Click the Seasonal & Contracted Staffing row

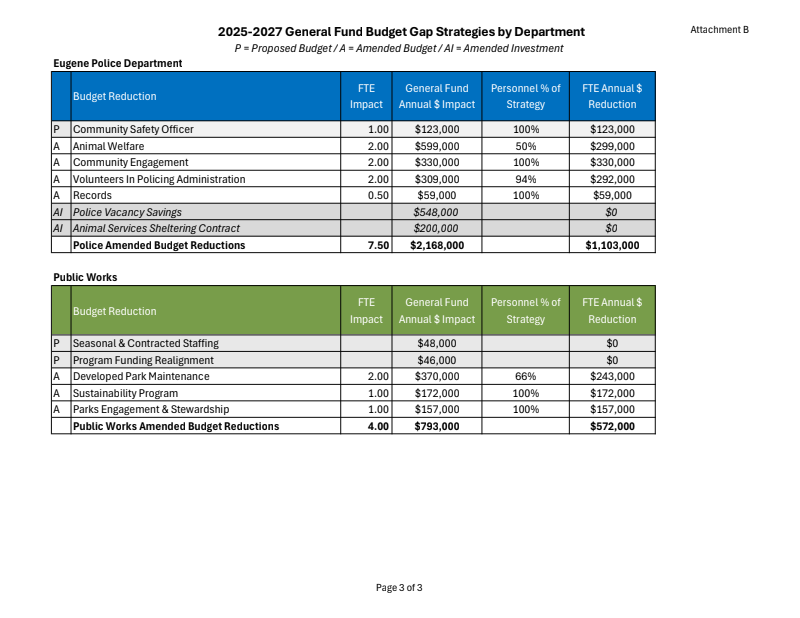146,343
